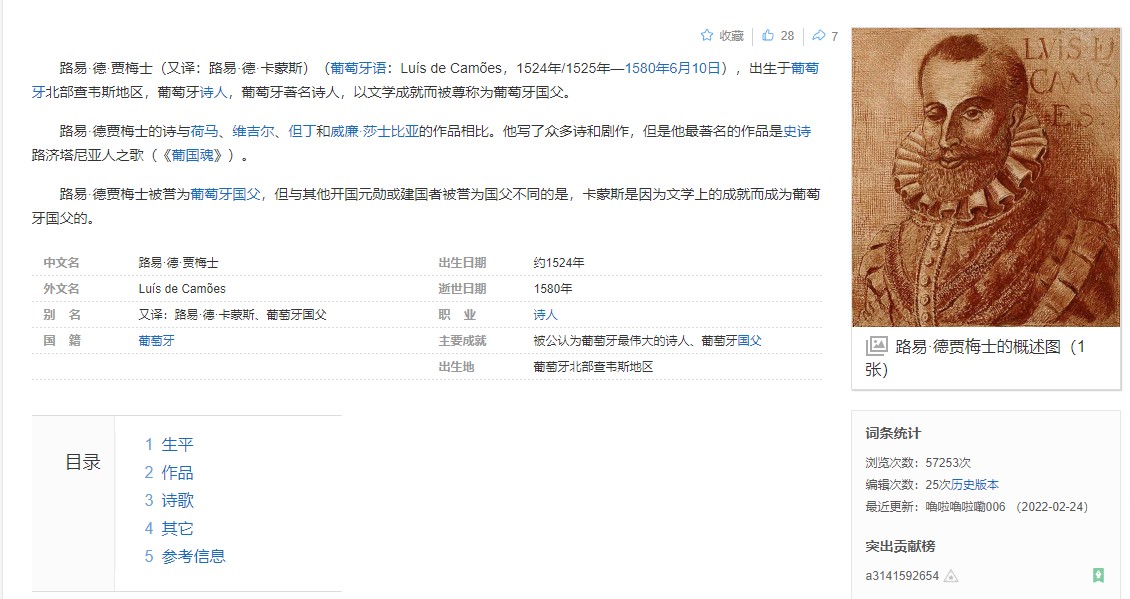Click the green badge icon in contributor list
The width and height of the screenshot is (1130, 599).
tap(1098, 575)
